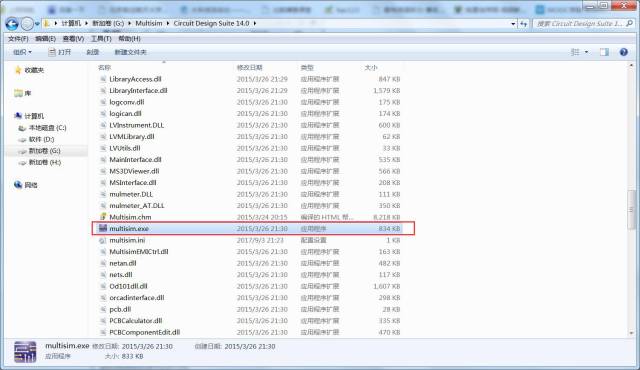Click Circuit Design Suite 14.0 breadcrumb
The width and height of the screenshot is (640, 370).
pyautogui.click(x=211, y=24)
